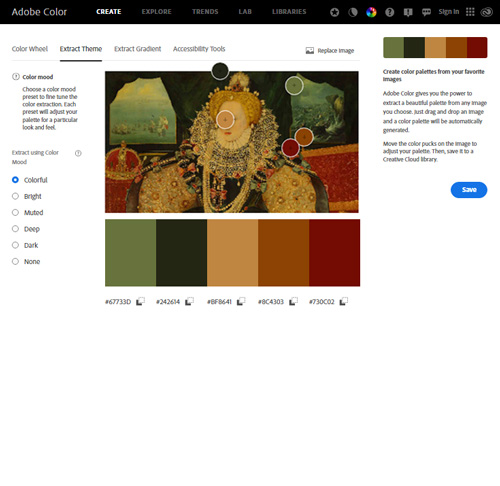Click the hex value #8C4303

tap(271, 302)
